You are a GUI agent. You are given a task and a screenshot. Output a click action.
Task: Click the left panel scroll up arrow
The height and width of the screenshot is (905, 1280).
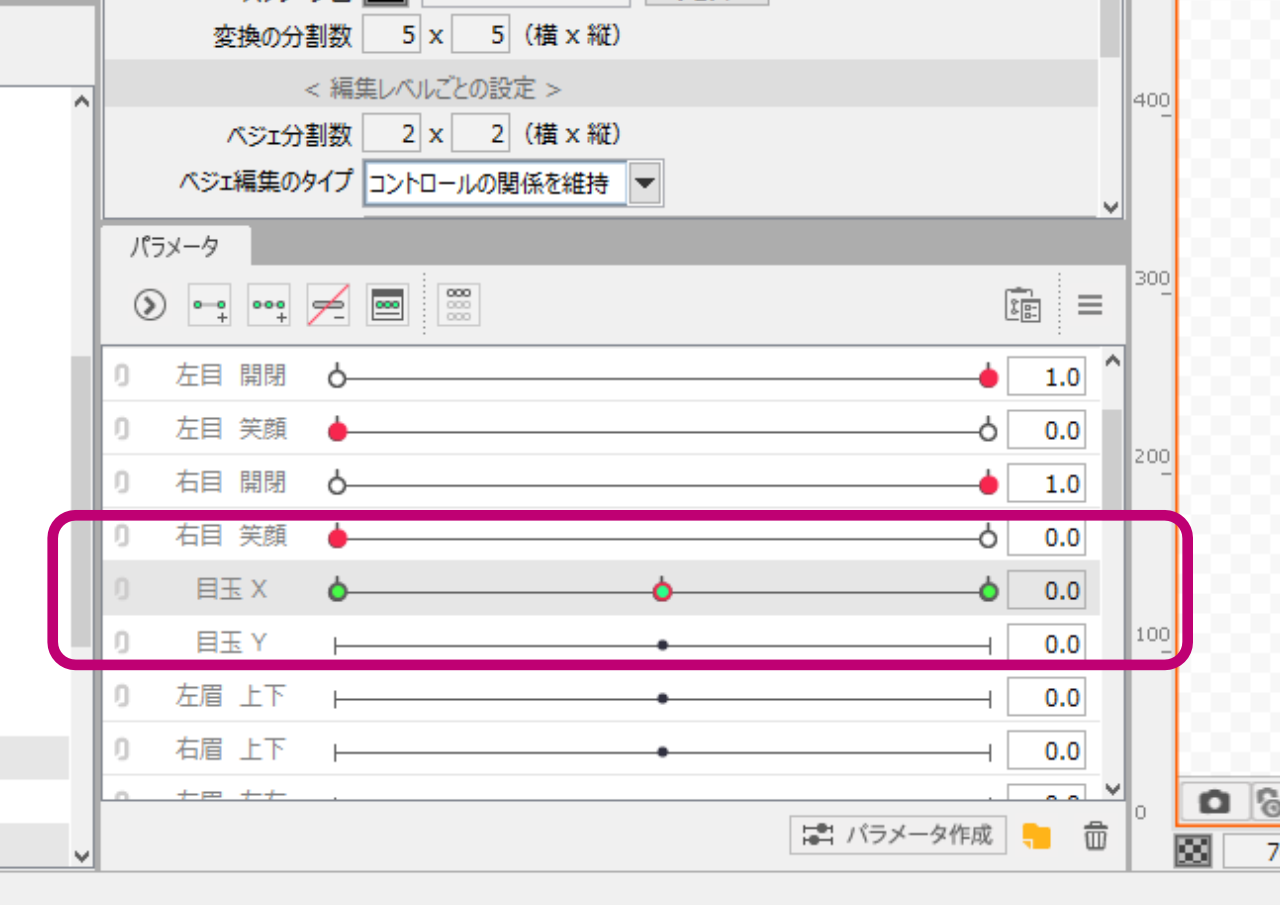(x=82, y=101)
